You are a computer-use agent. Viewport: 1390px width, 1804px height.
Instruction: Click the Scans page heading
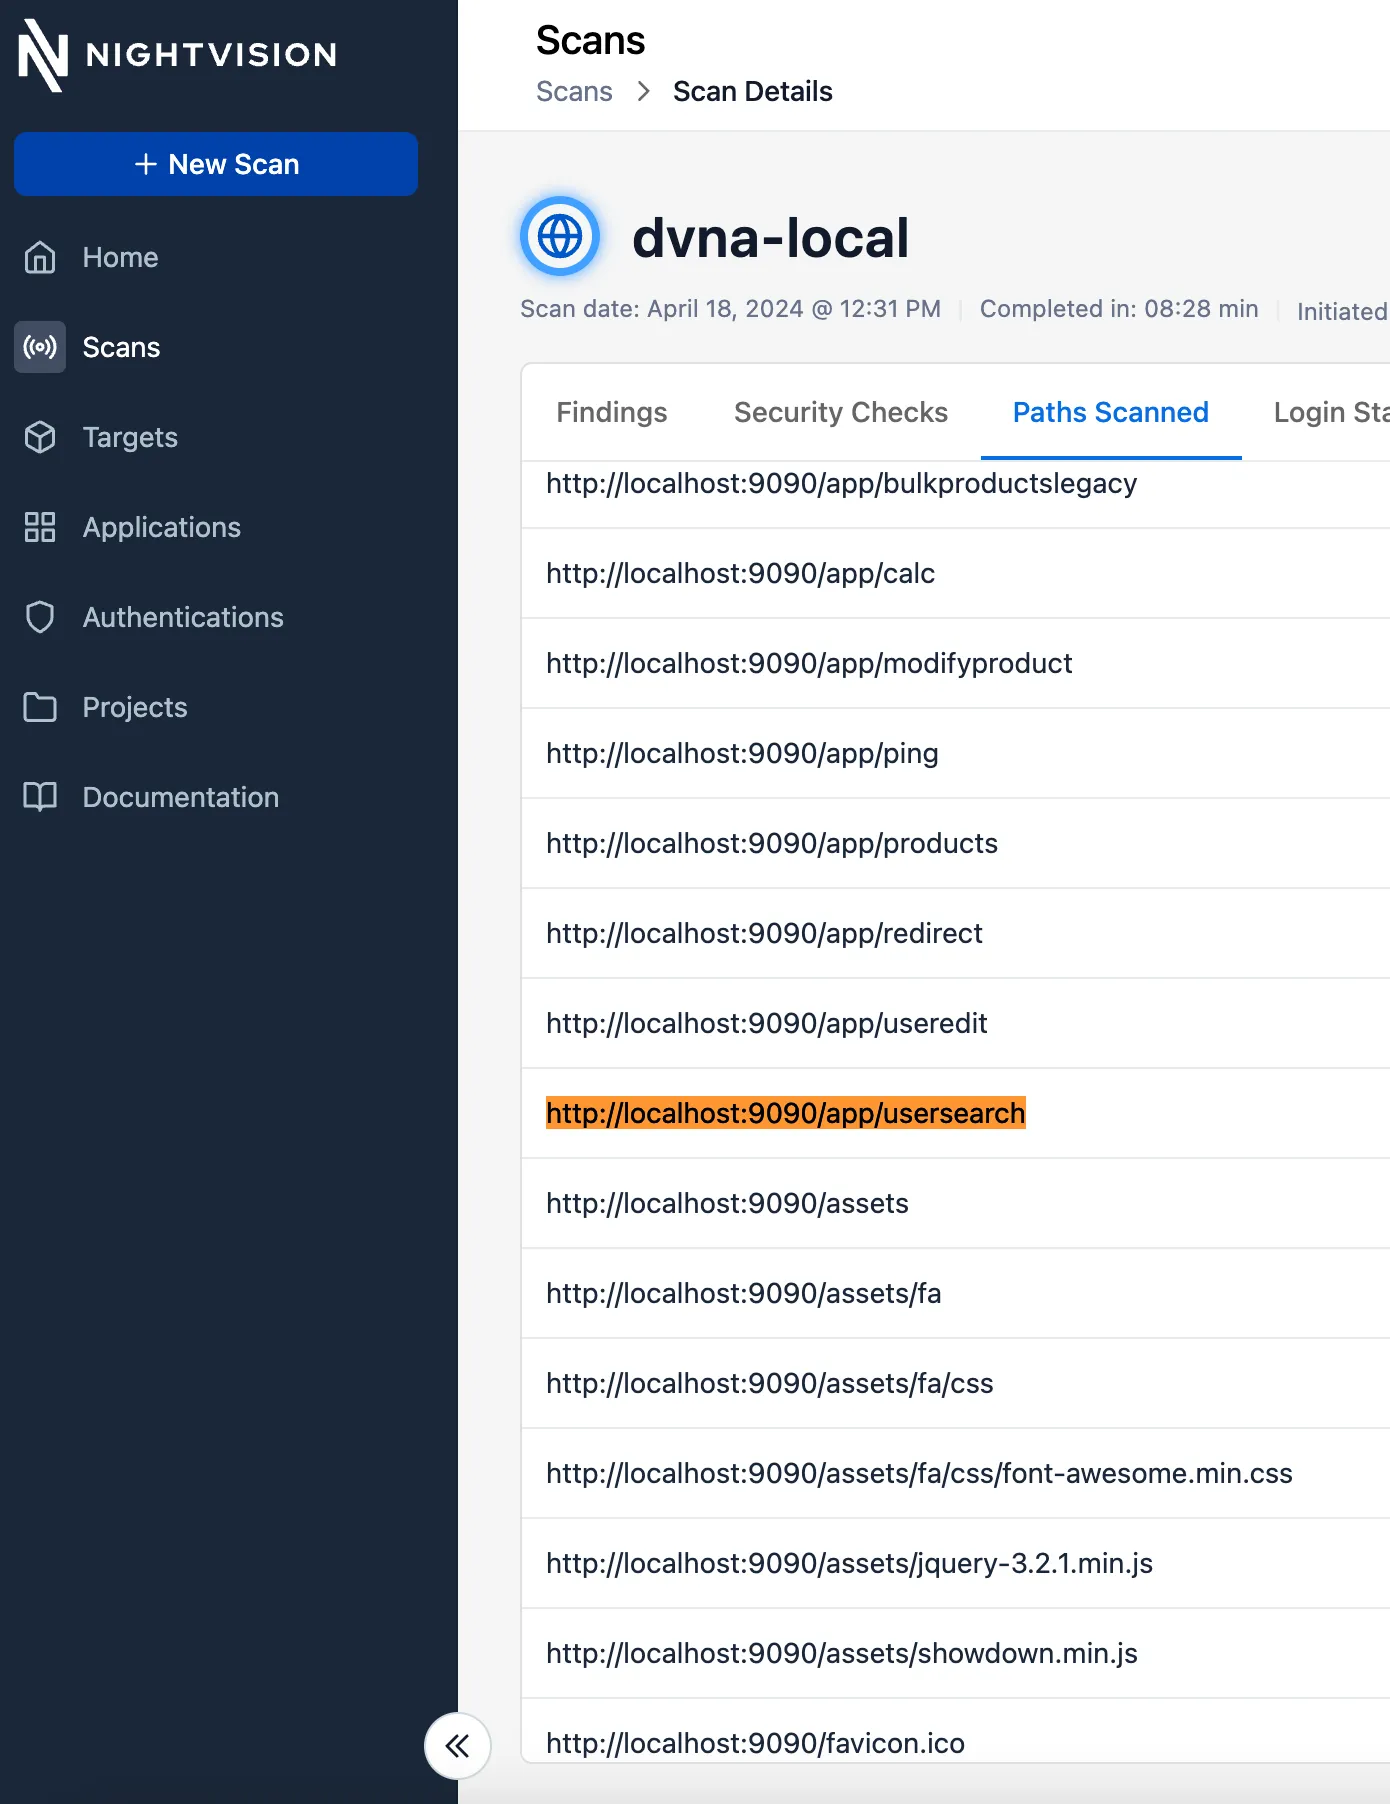coord(590,40)
